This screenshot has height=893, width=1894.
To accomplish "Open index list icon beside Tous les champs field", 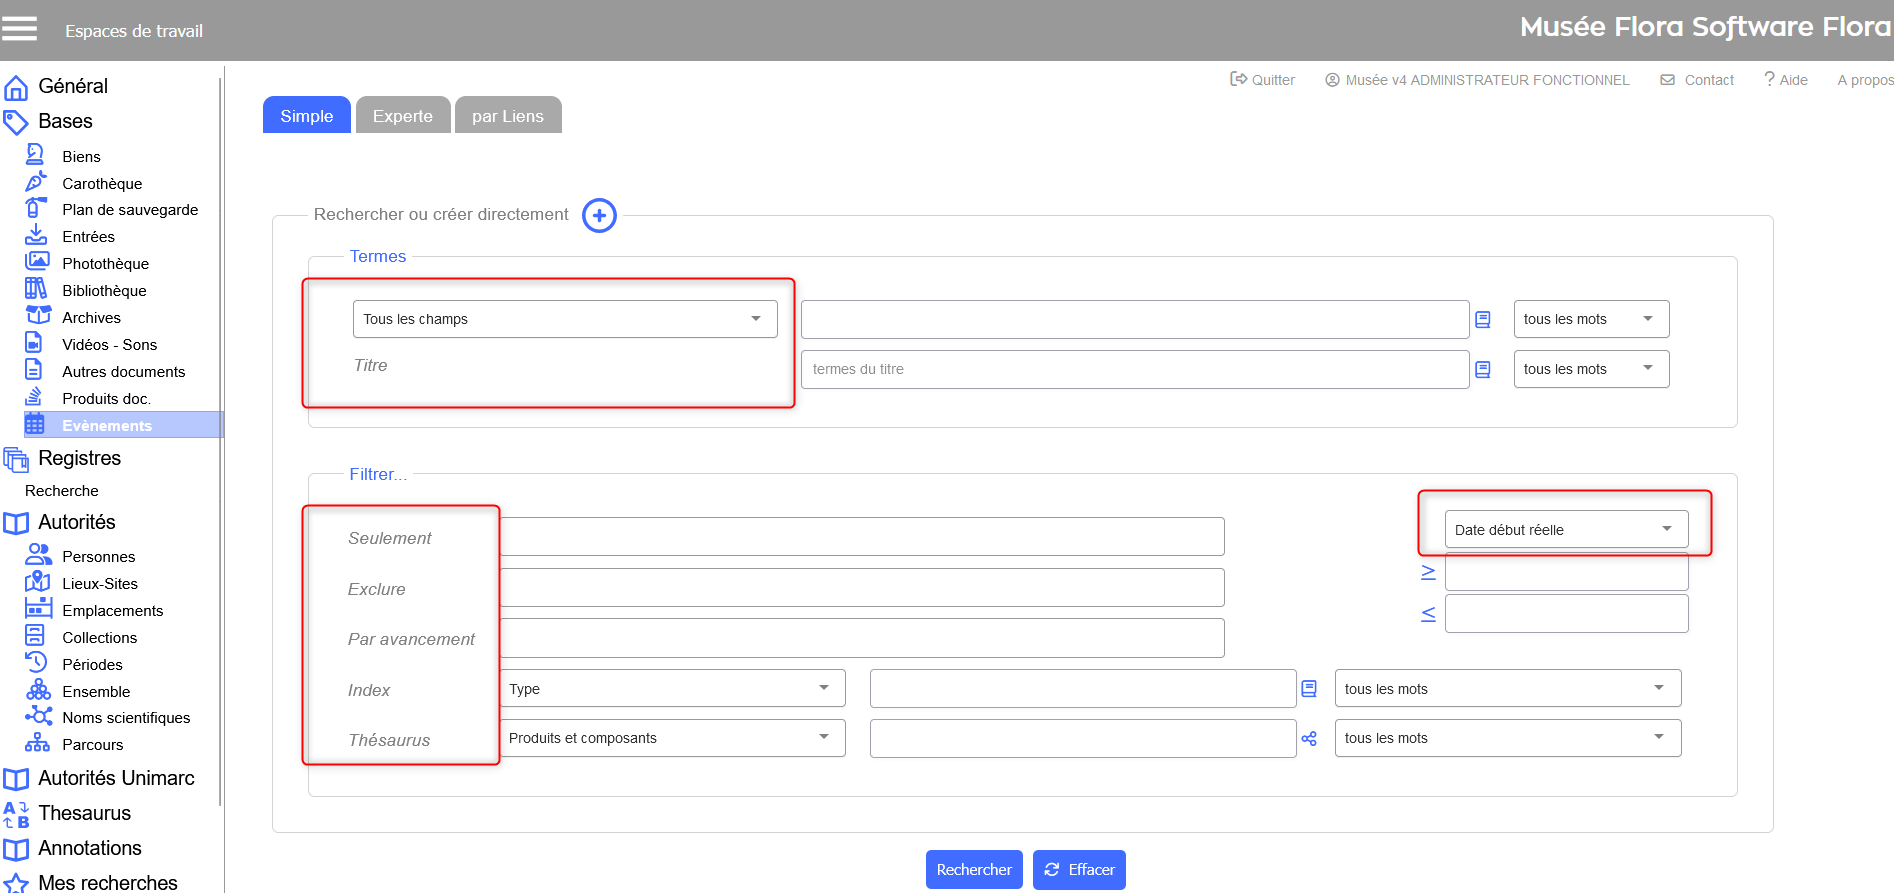I will click(x=1483, y=320).
